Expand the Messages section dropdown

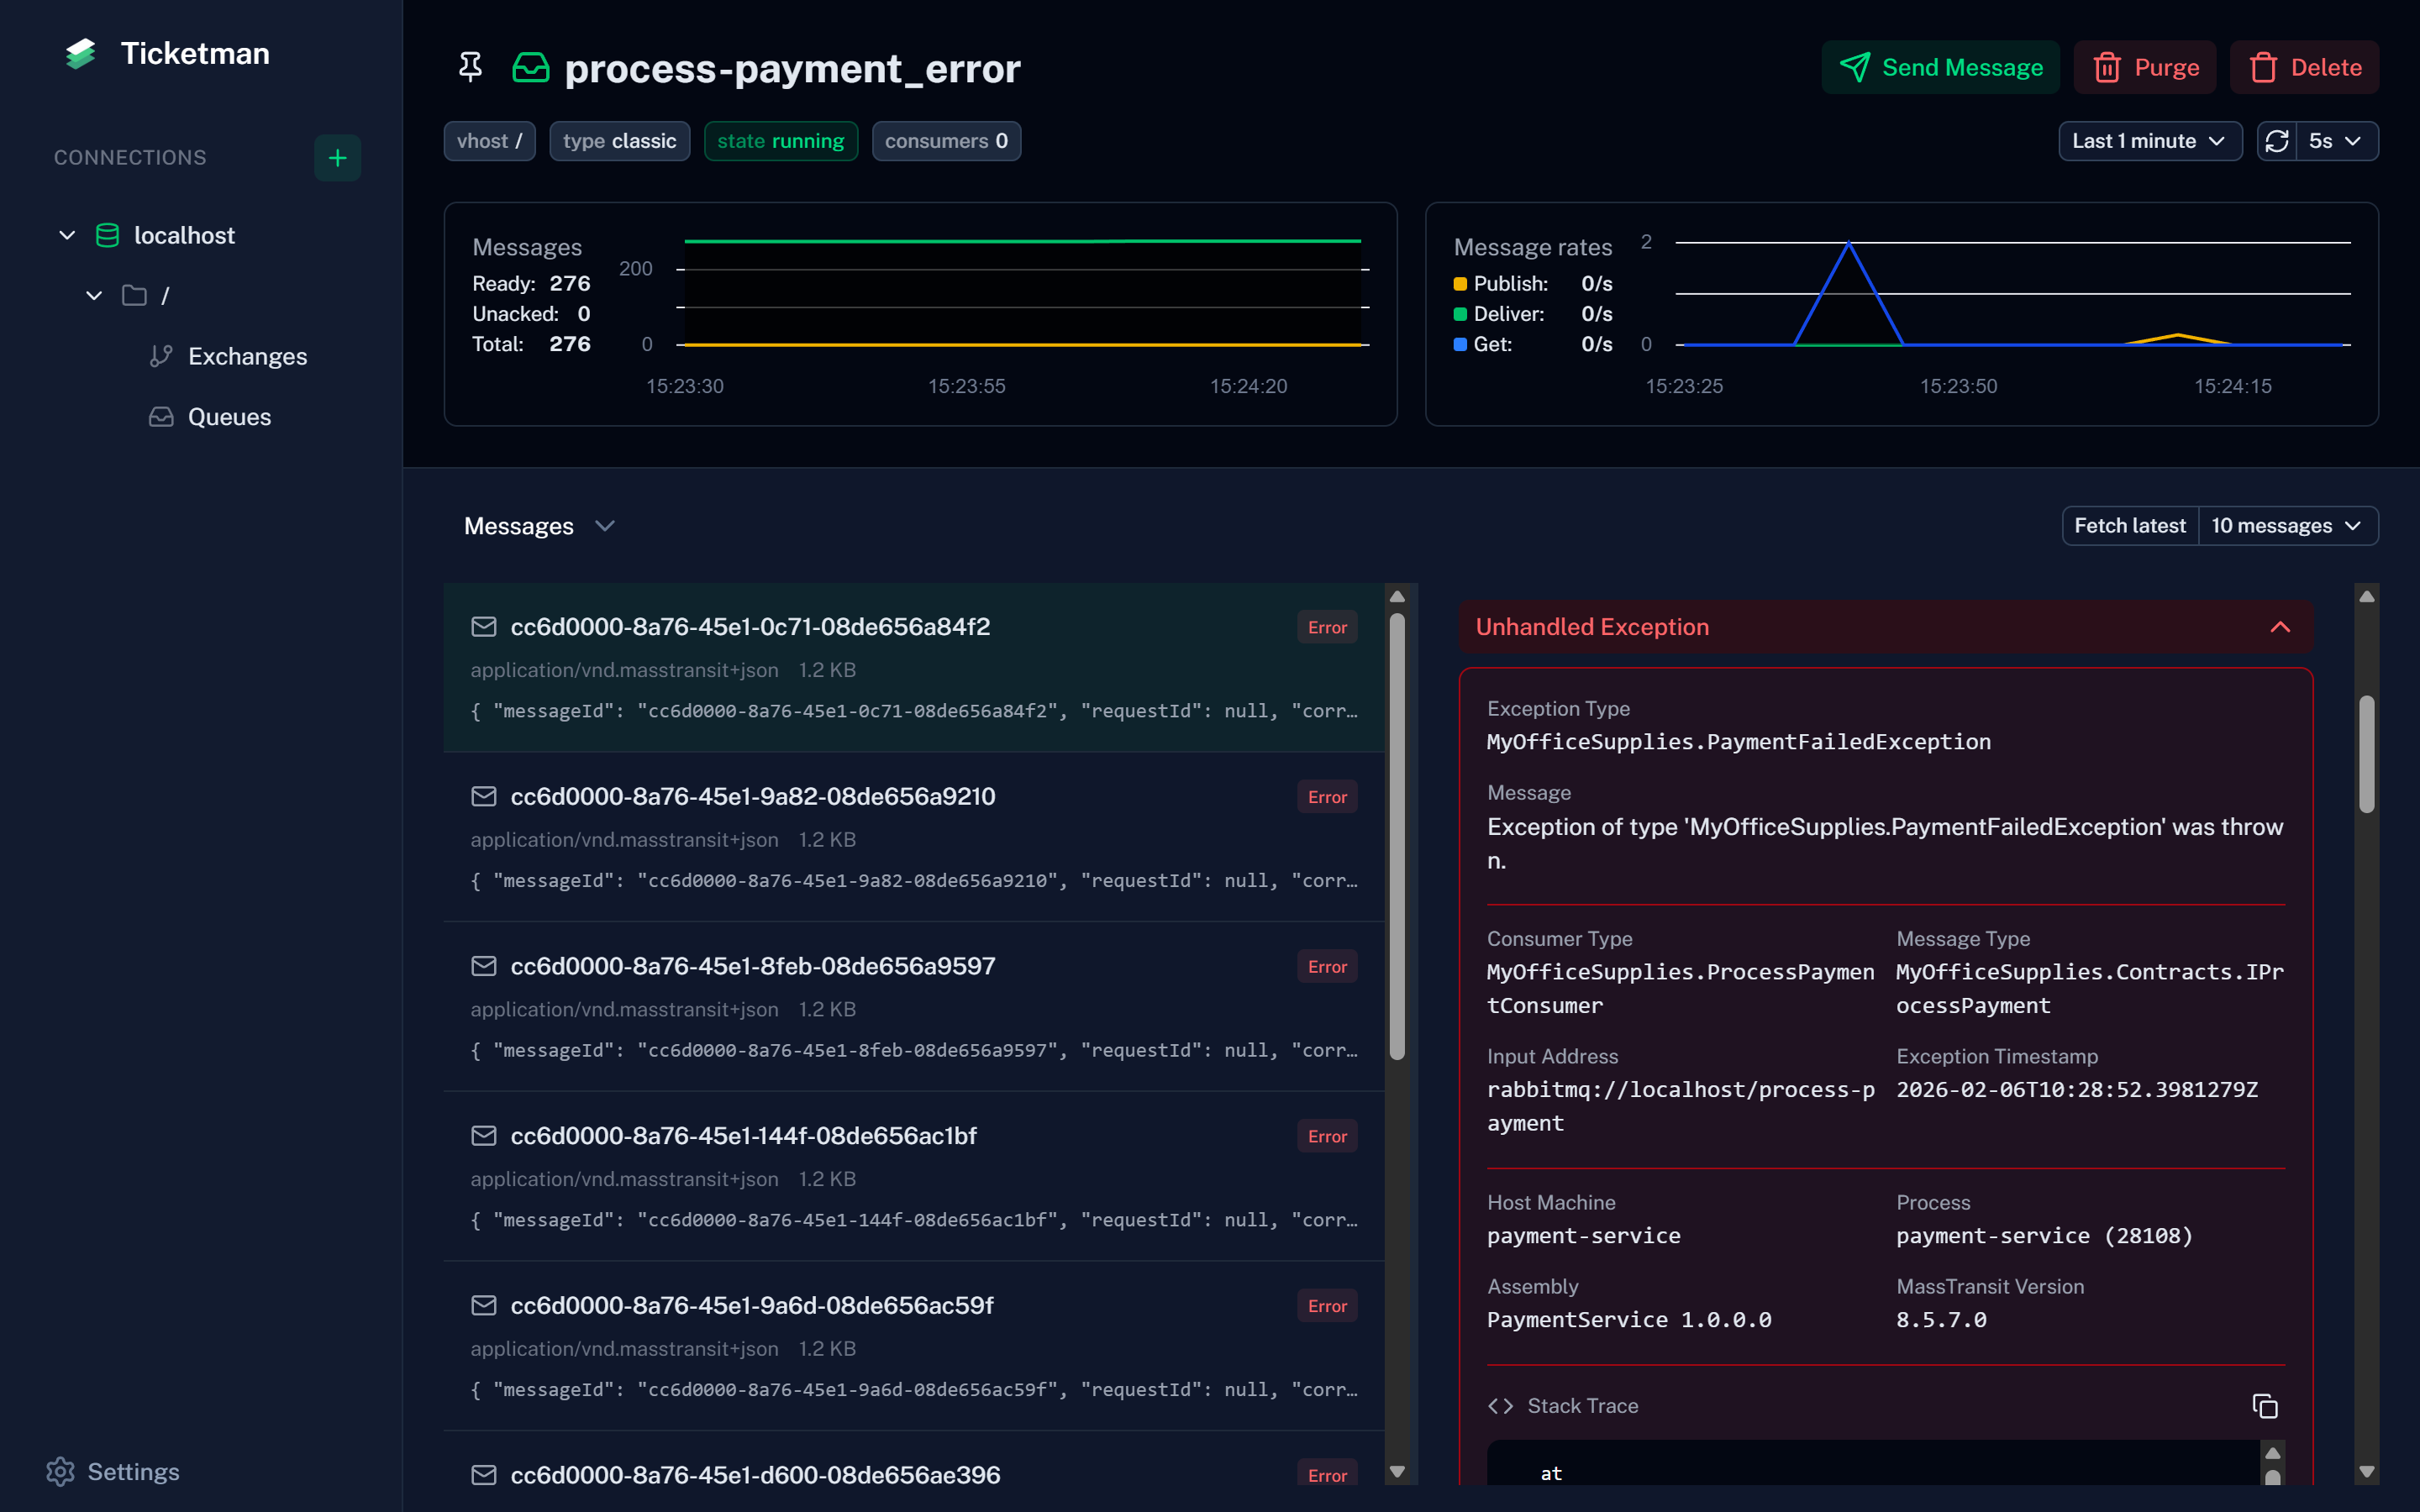click(604, 526)
